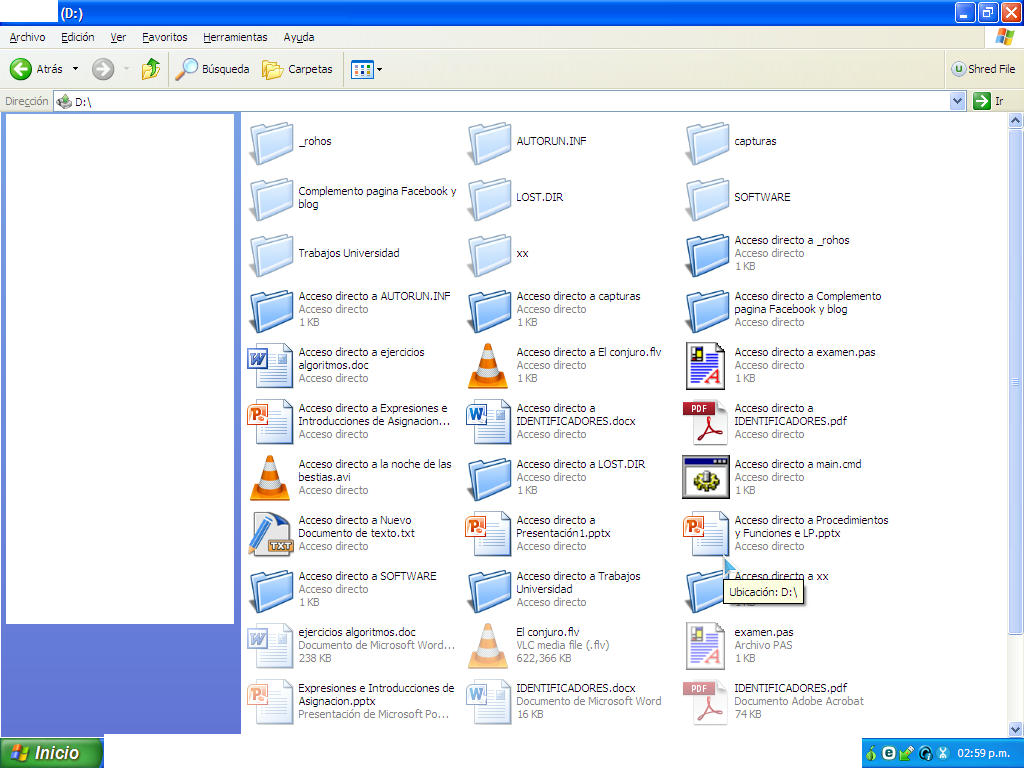Select Acceso directo a IDENTIFICADORES.docx Word icon
This screenshot has width=1024, height=768.
coord(488,422)
